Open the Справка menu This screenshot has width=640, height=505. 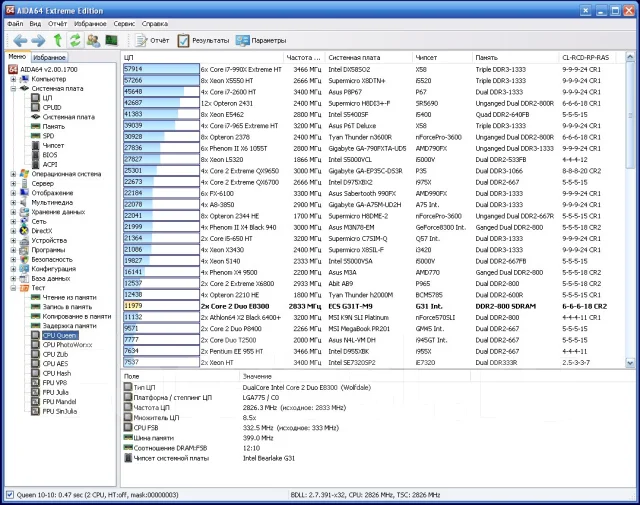point(155,24)
